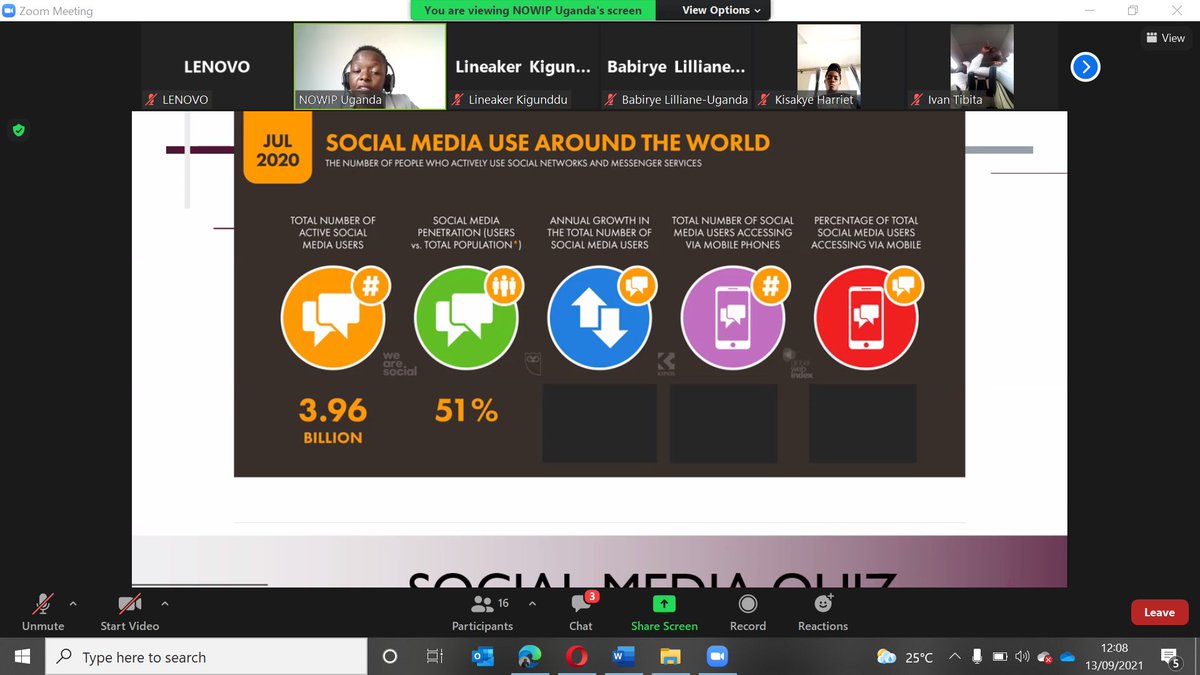Open the Participants panel
The image size is (1200, 675).
click(x=483, y=612)
